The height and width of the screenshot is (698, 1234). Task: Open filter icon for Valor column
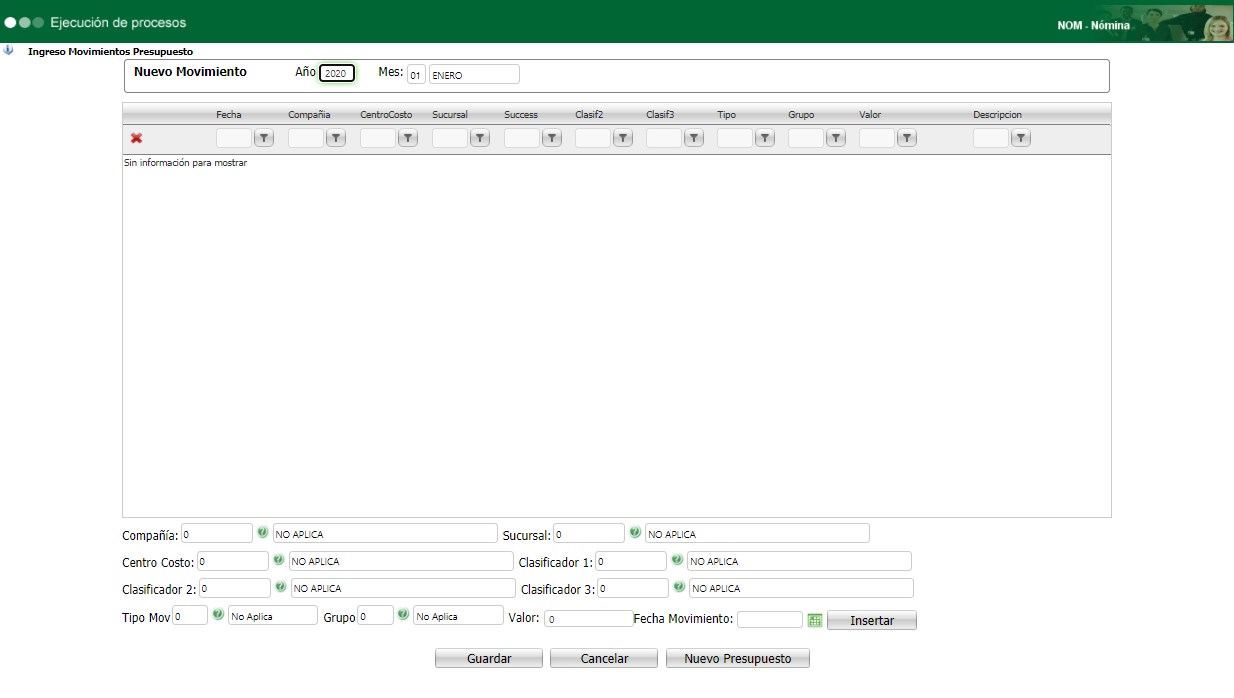[x=907, y=138]
